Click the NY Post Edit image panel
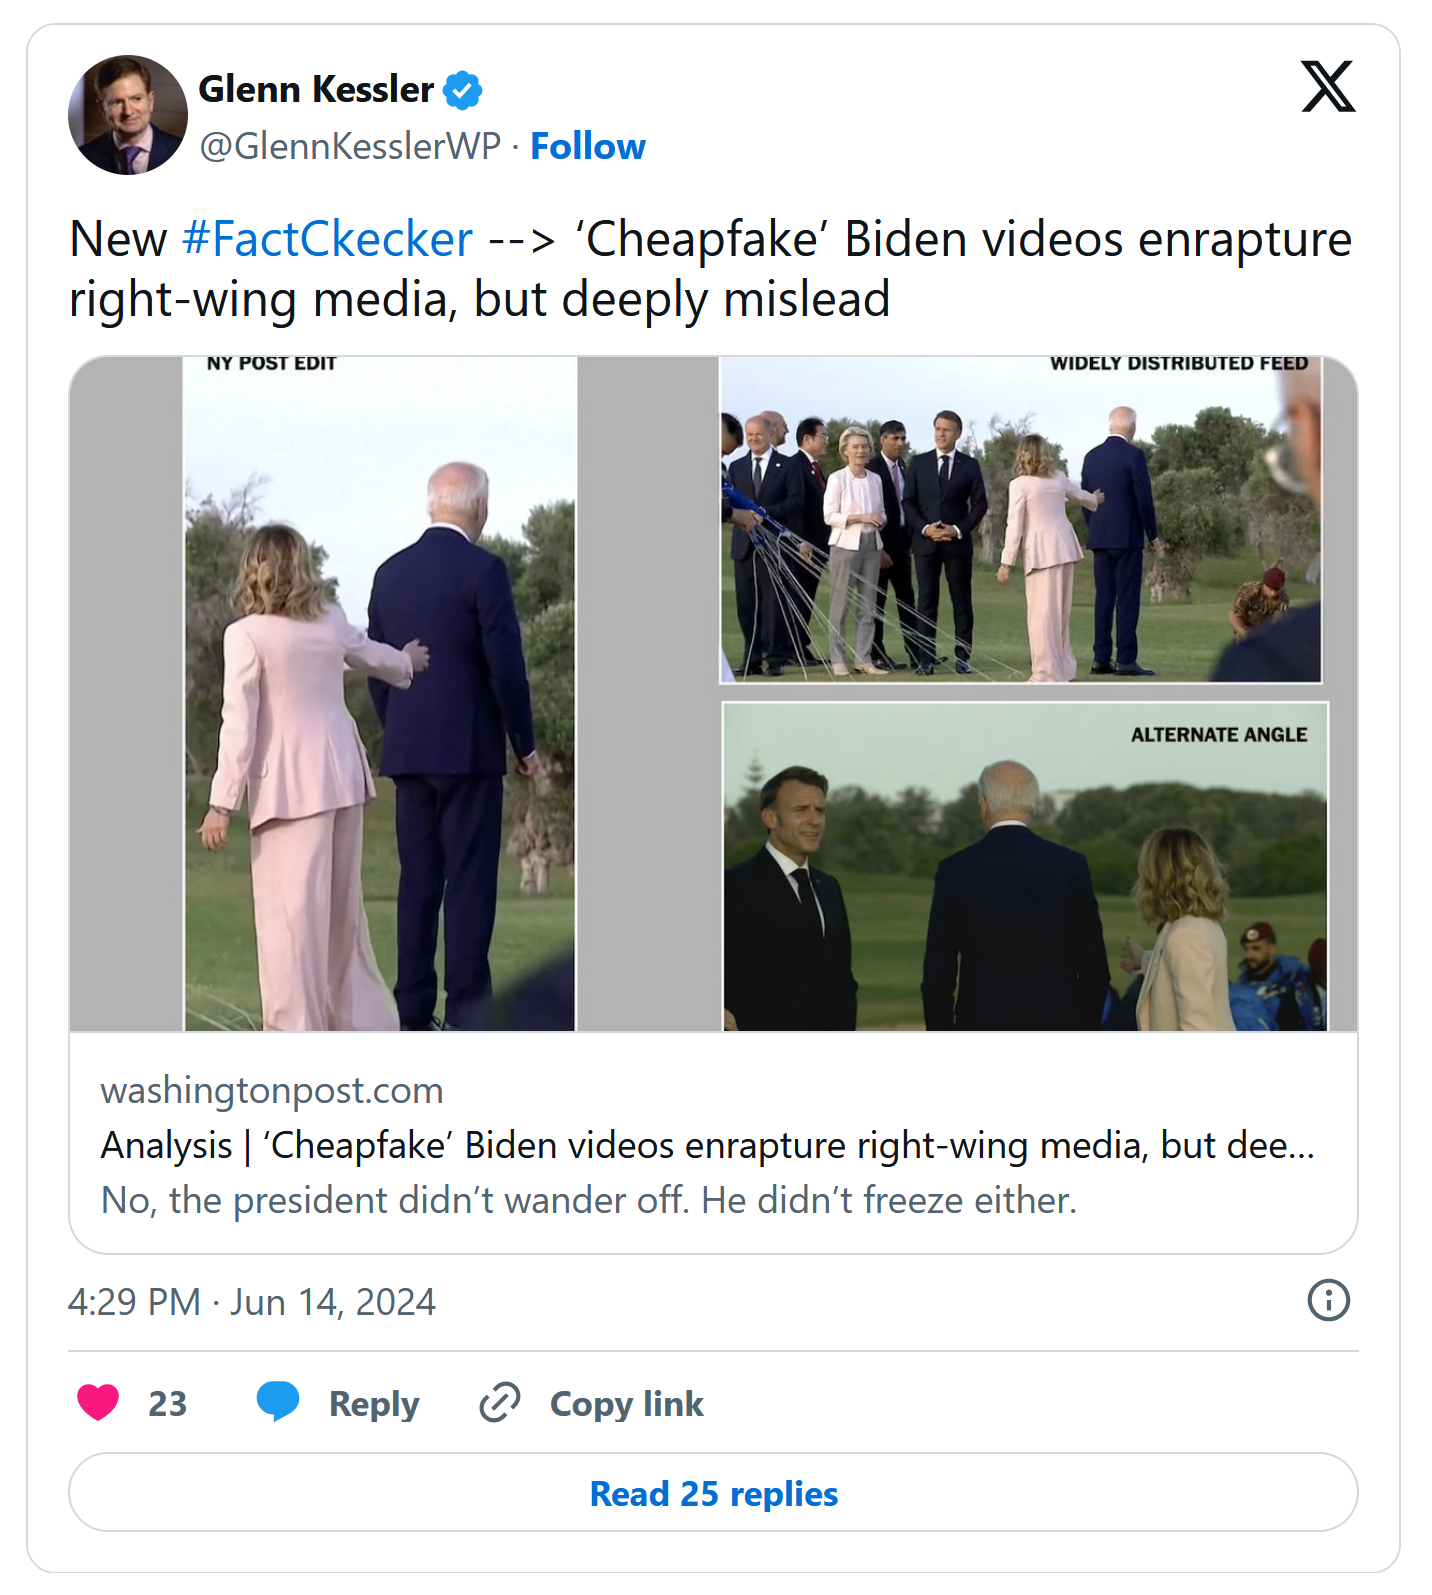 click(x=380, y=693)
